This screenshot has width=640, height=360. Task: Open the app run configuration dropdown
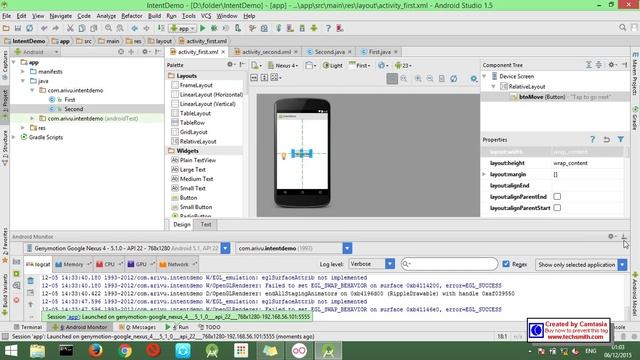click(x=183, y=28)
